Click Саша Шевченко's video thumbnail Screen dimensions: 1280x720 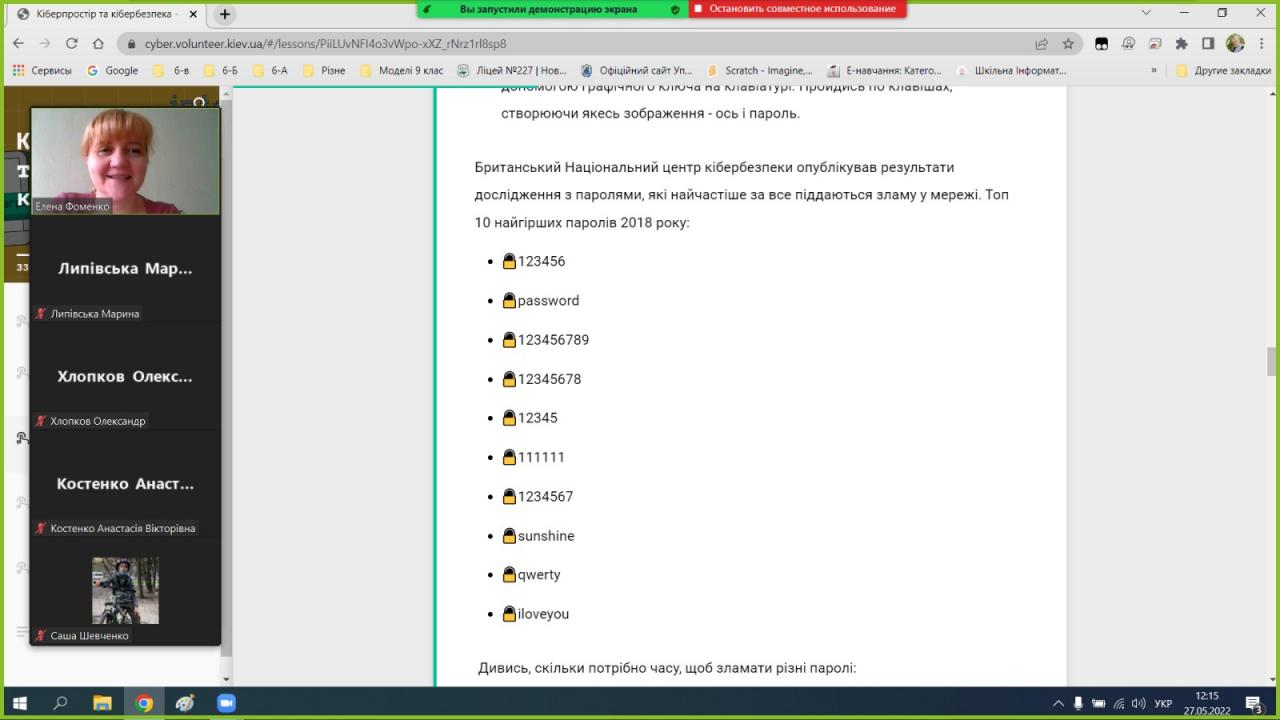[125, 590]
